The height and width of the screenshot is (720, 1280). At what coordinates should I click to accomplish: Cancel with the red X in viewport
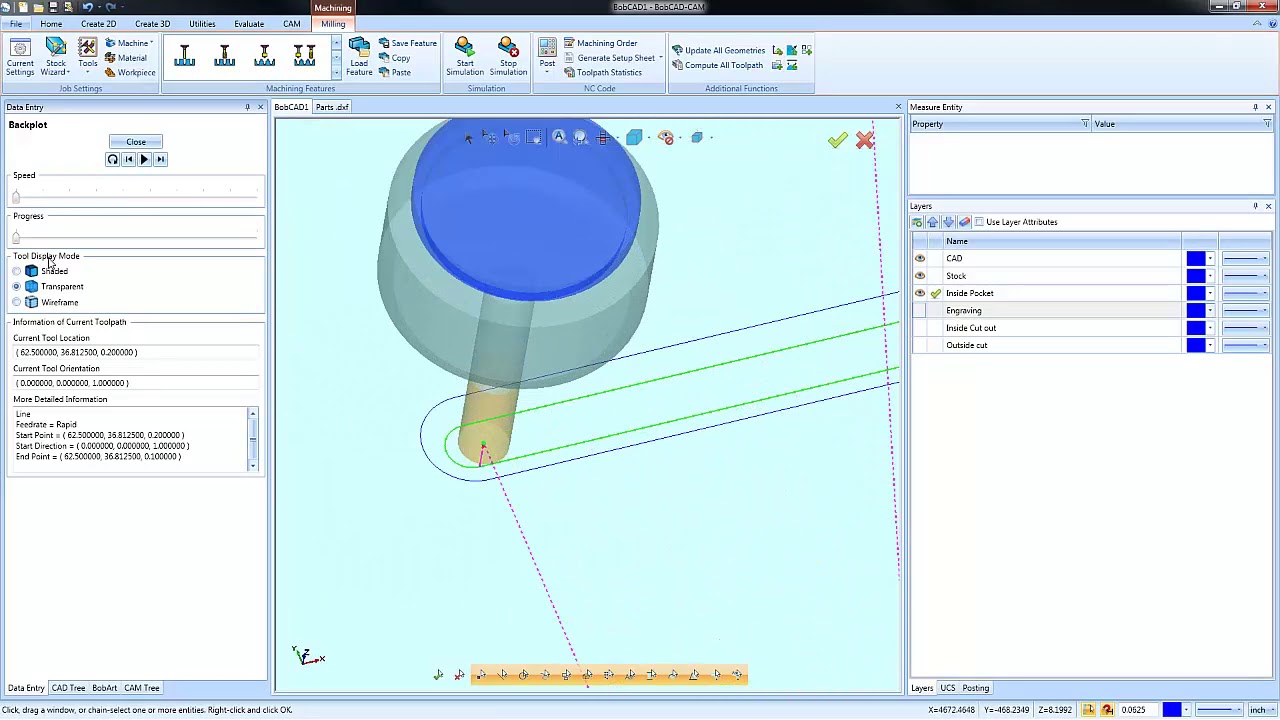[865, 141]
